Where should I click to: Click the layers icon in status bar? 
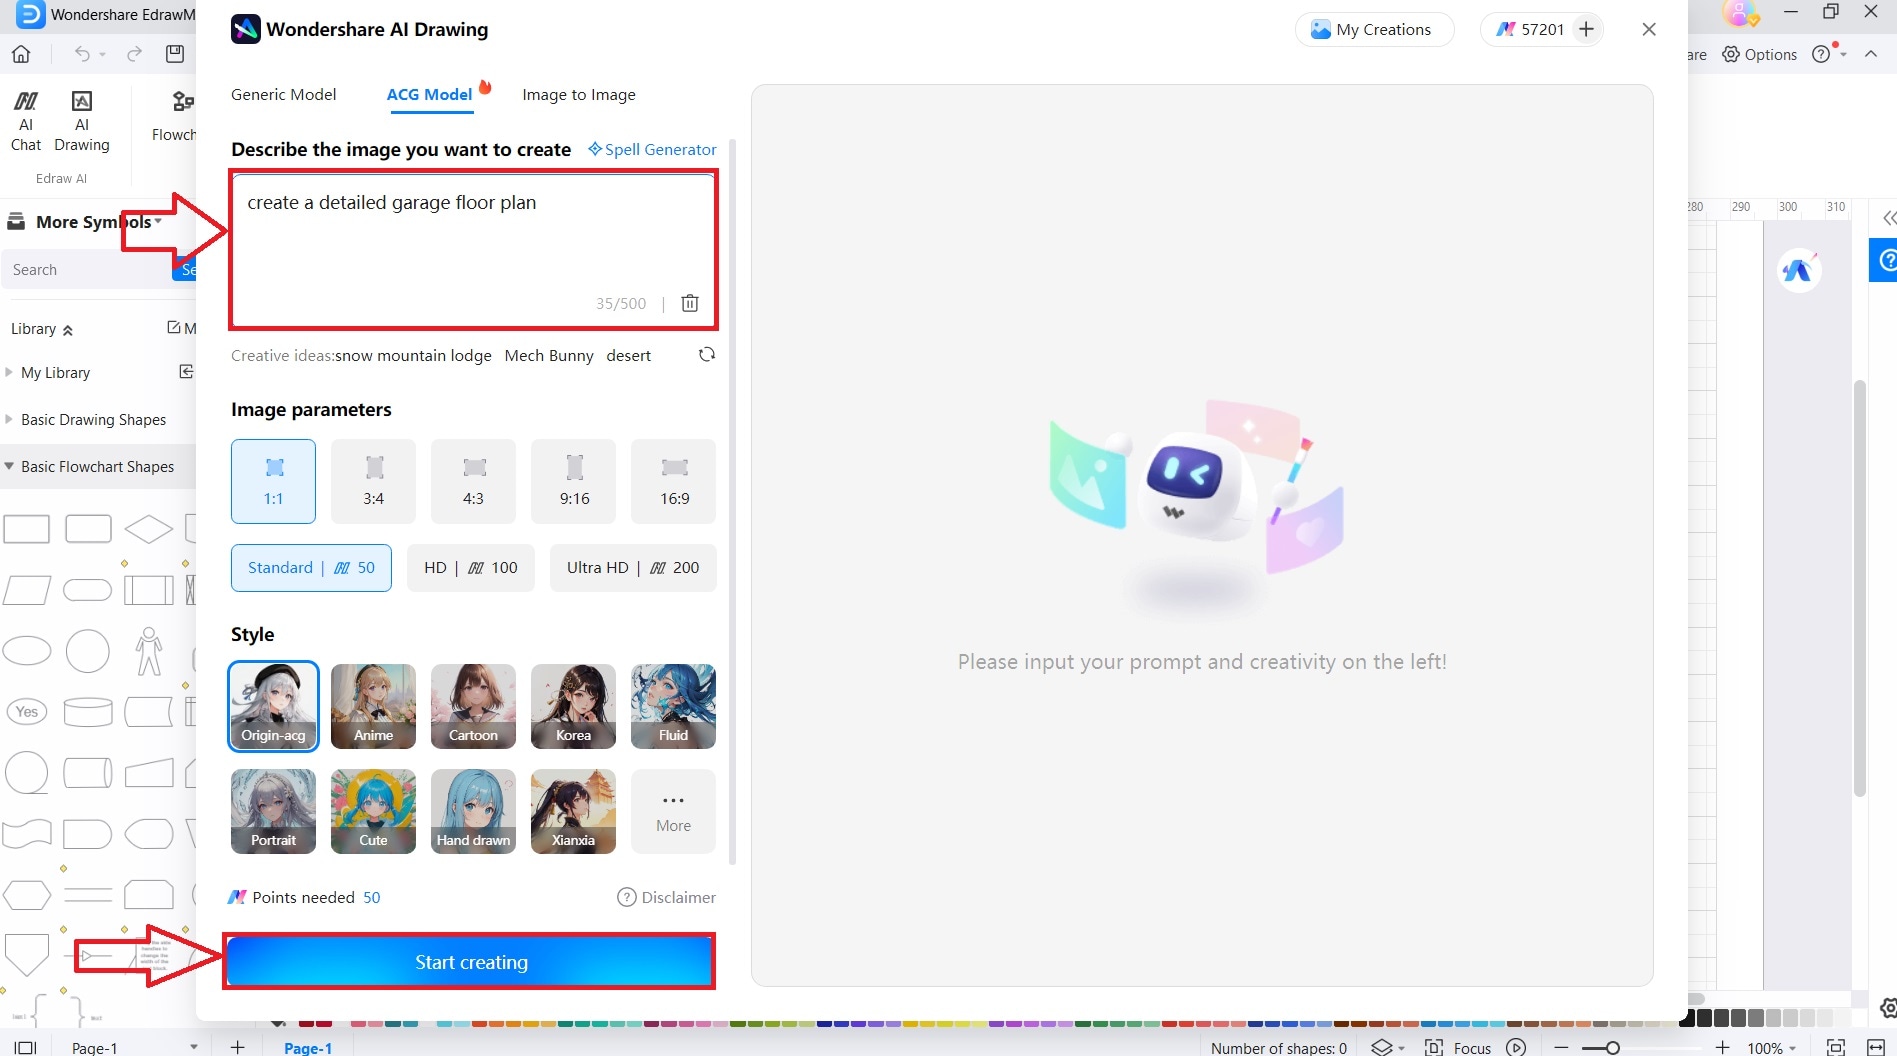[1381, 1047]
